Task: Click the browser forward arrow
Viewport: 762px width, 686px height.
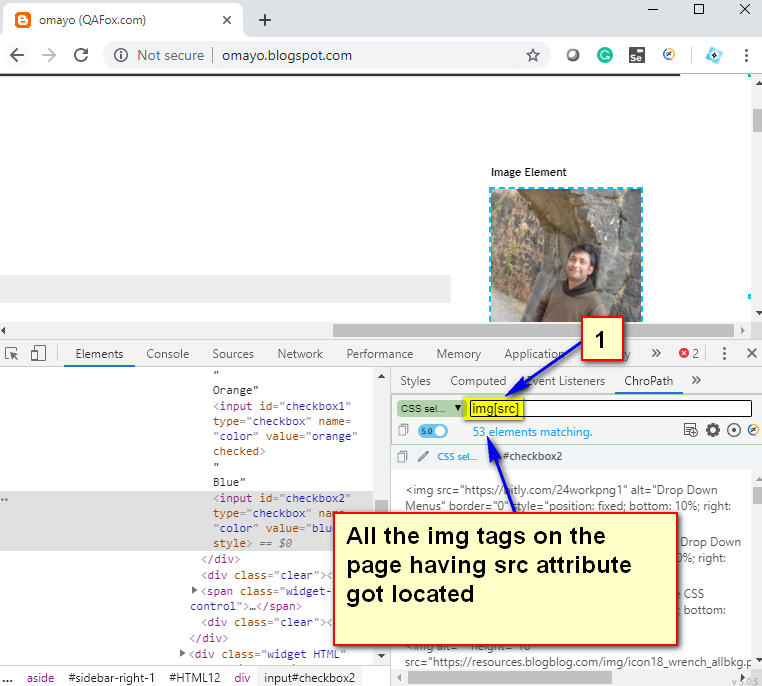Action: tap(49, 55)
